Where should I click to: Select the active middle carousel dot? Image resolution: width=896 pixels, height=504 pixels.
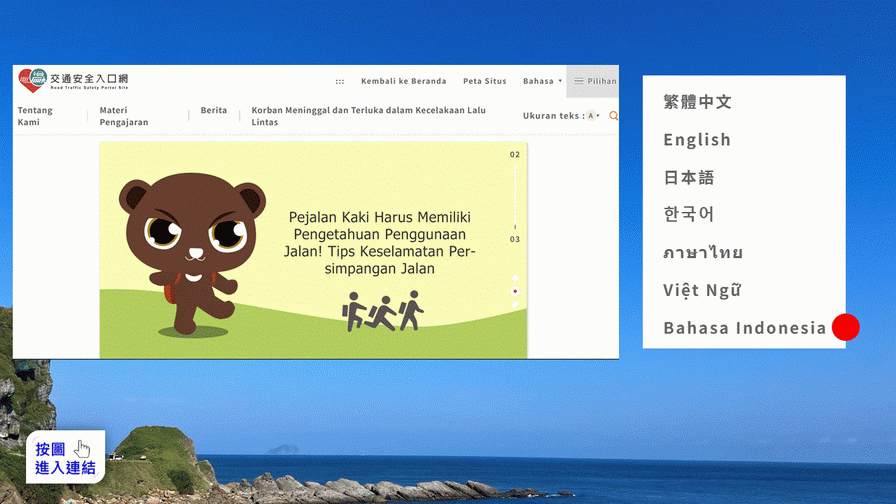click(515, 291)
